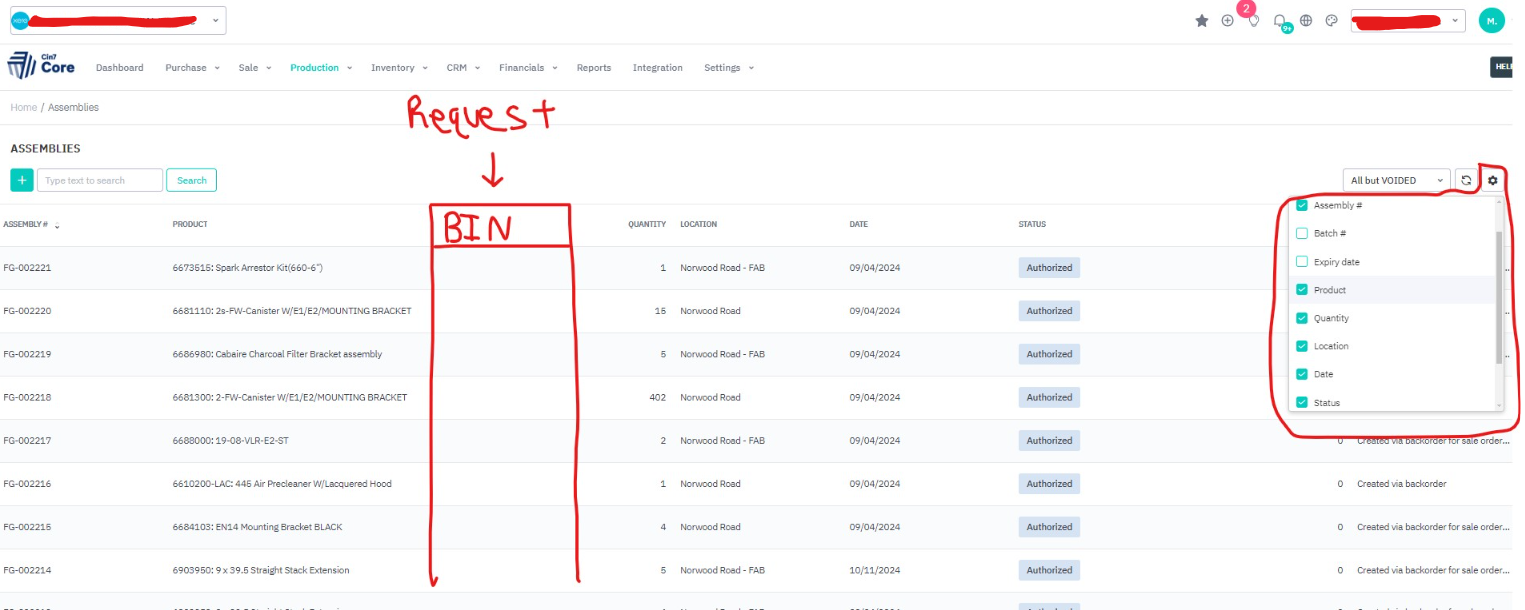Enable the Expiry date column checkbox
The width and height of the screenshot is (1525, 610).
pyautogui.click(x=1302, y=262)
